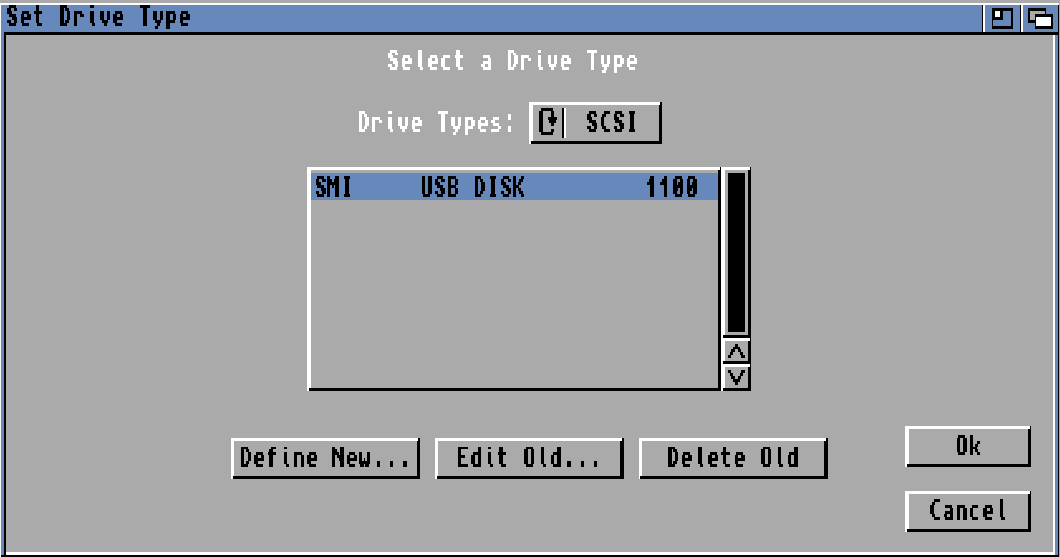Click the Set Drive Type title bar
Screen dimensions: 1060x557
(x=400, y=18)
